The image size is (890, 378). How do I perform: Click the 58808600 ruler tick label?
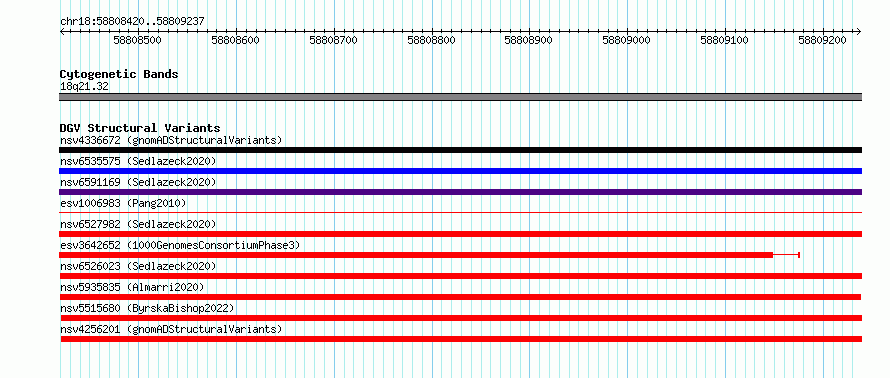pyautogui.click(x=236, y=40)
